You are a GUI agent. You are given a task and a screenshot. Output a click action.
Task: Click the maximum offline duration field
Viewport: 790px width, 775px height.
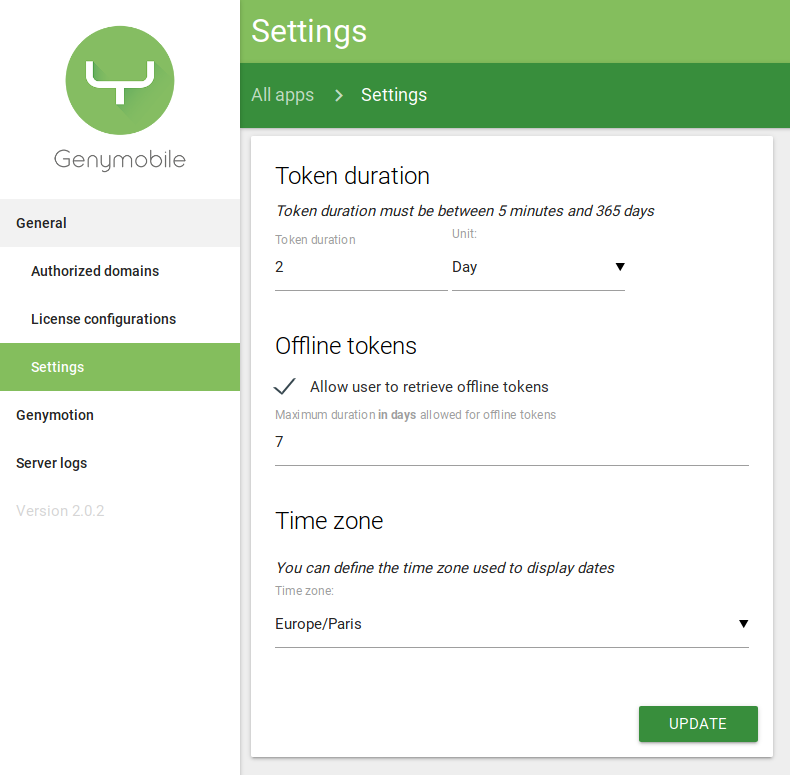point(510,442)
